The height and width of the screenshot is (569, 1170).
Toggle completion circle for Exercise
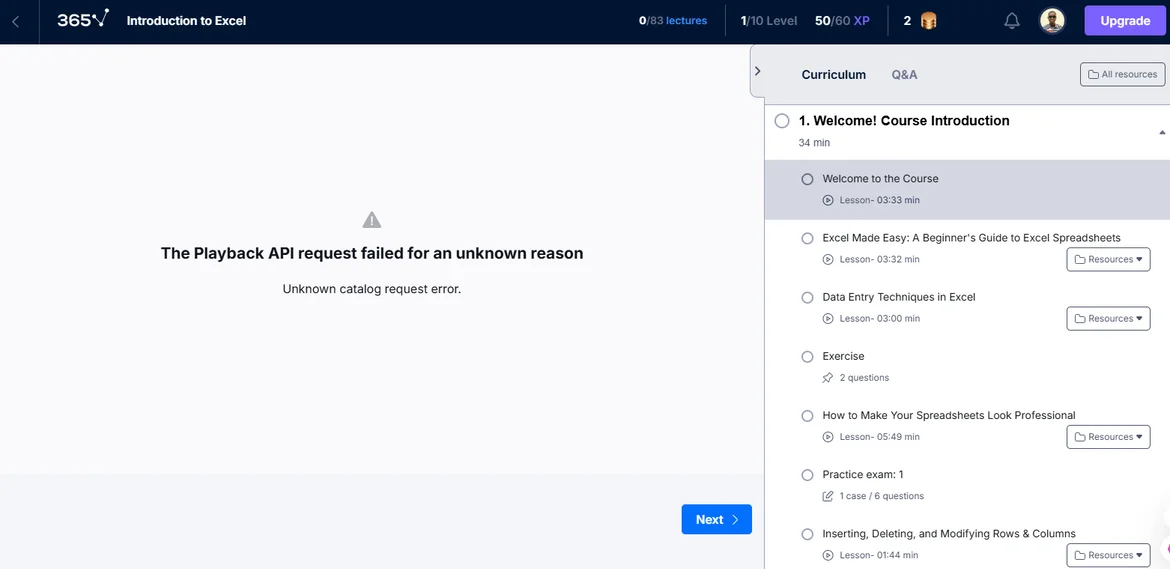807,356
